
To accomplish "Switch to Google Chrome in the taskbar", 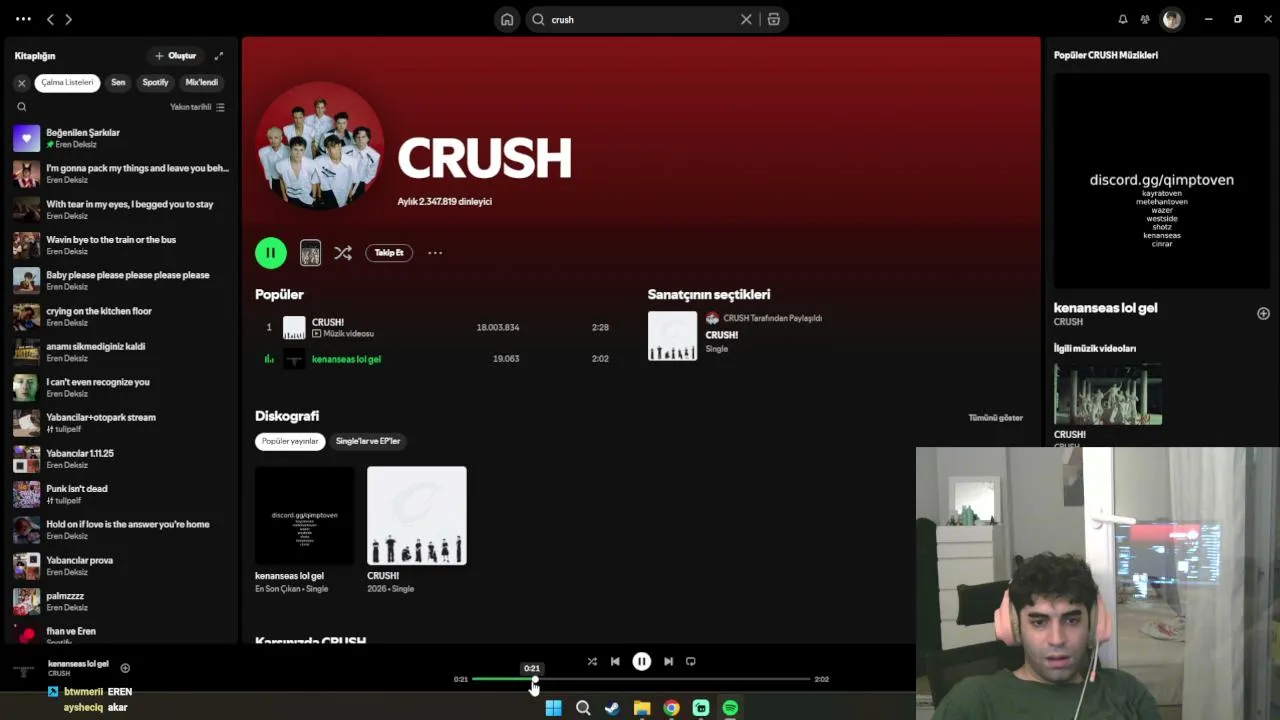I will pos(671,708).
